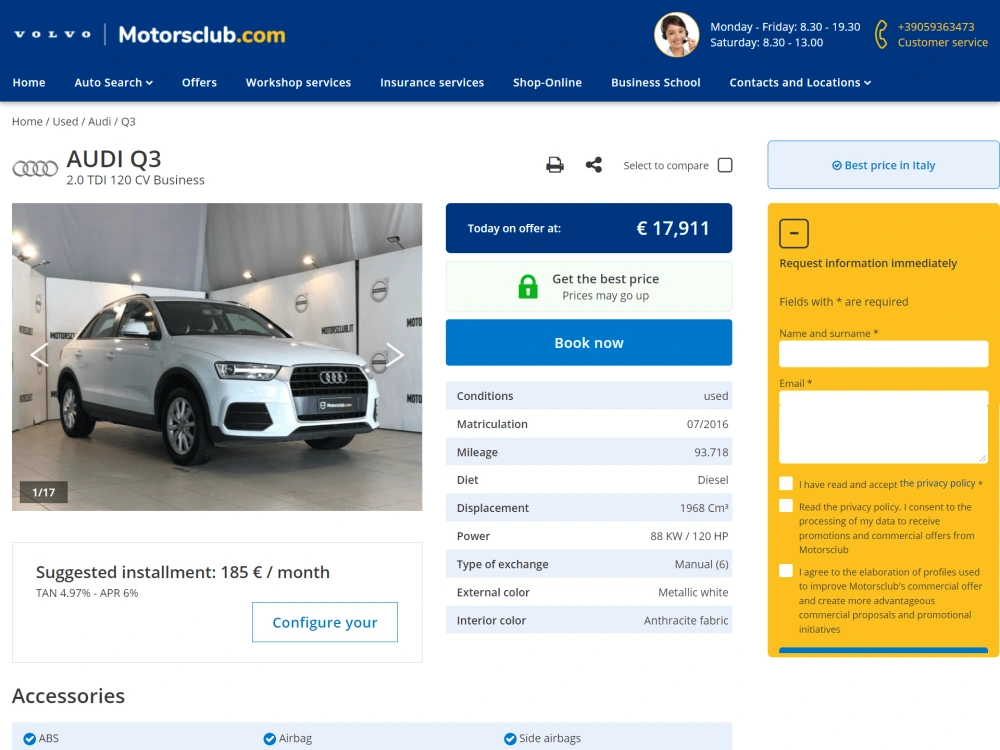Click the '07/2016' matriculation value
1000x750 pixels.
point(707,424)
